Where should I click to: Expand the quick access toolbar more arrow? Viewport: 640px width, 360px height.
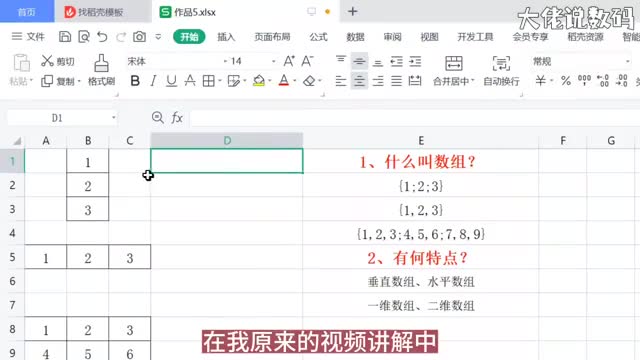point(158,37)
